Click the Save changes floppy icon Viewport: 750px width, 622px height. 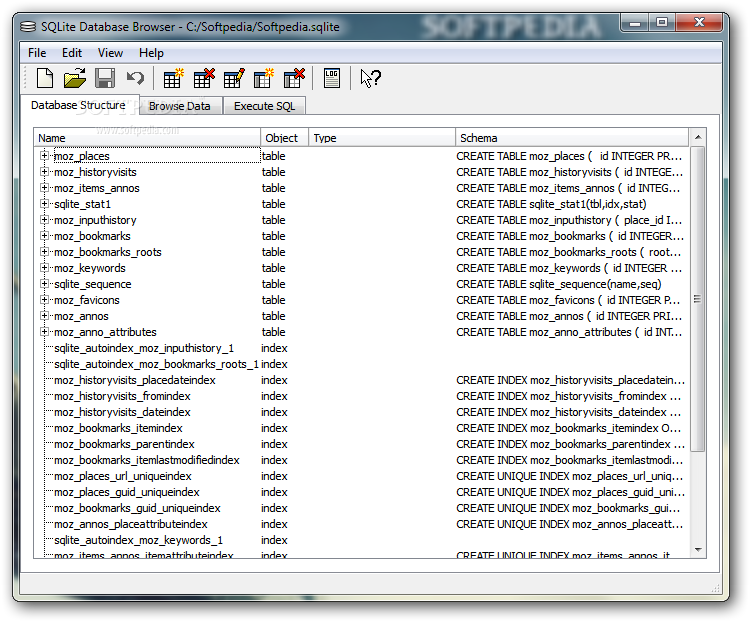click(x=105, y=78)
